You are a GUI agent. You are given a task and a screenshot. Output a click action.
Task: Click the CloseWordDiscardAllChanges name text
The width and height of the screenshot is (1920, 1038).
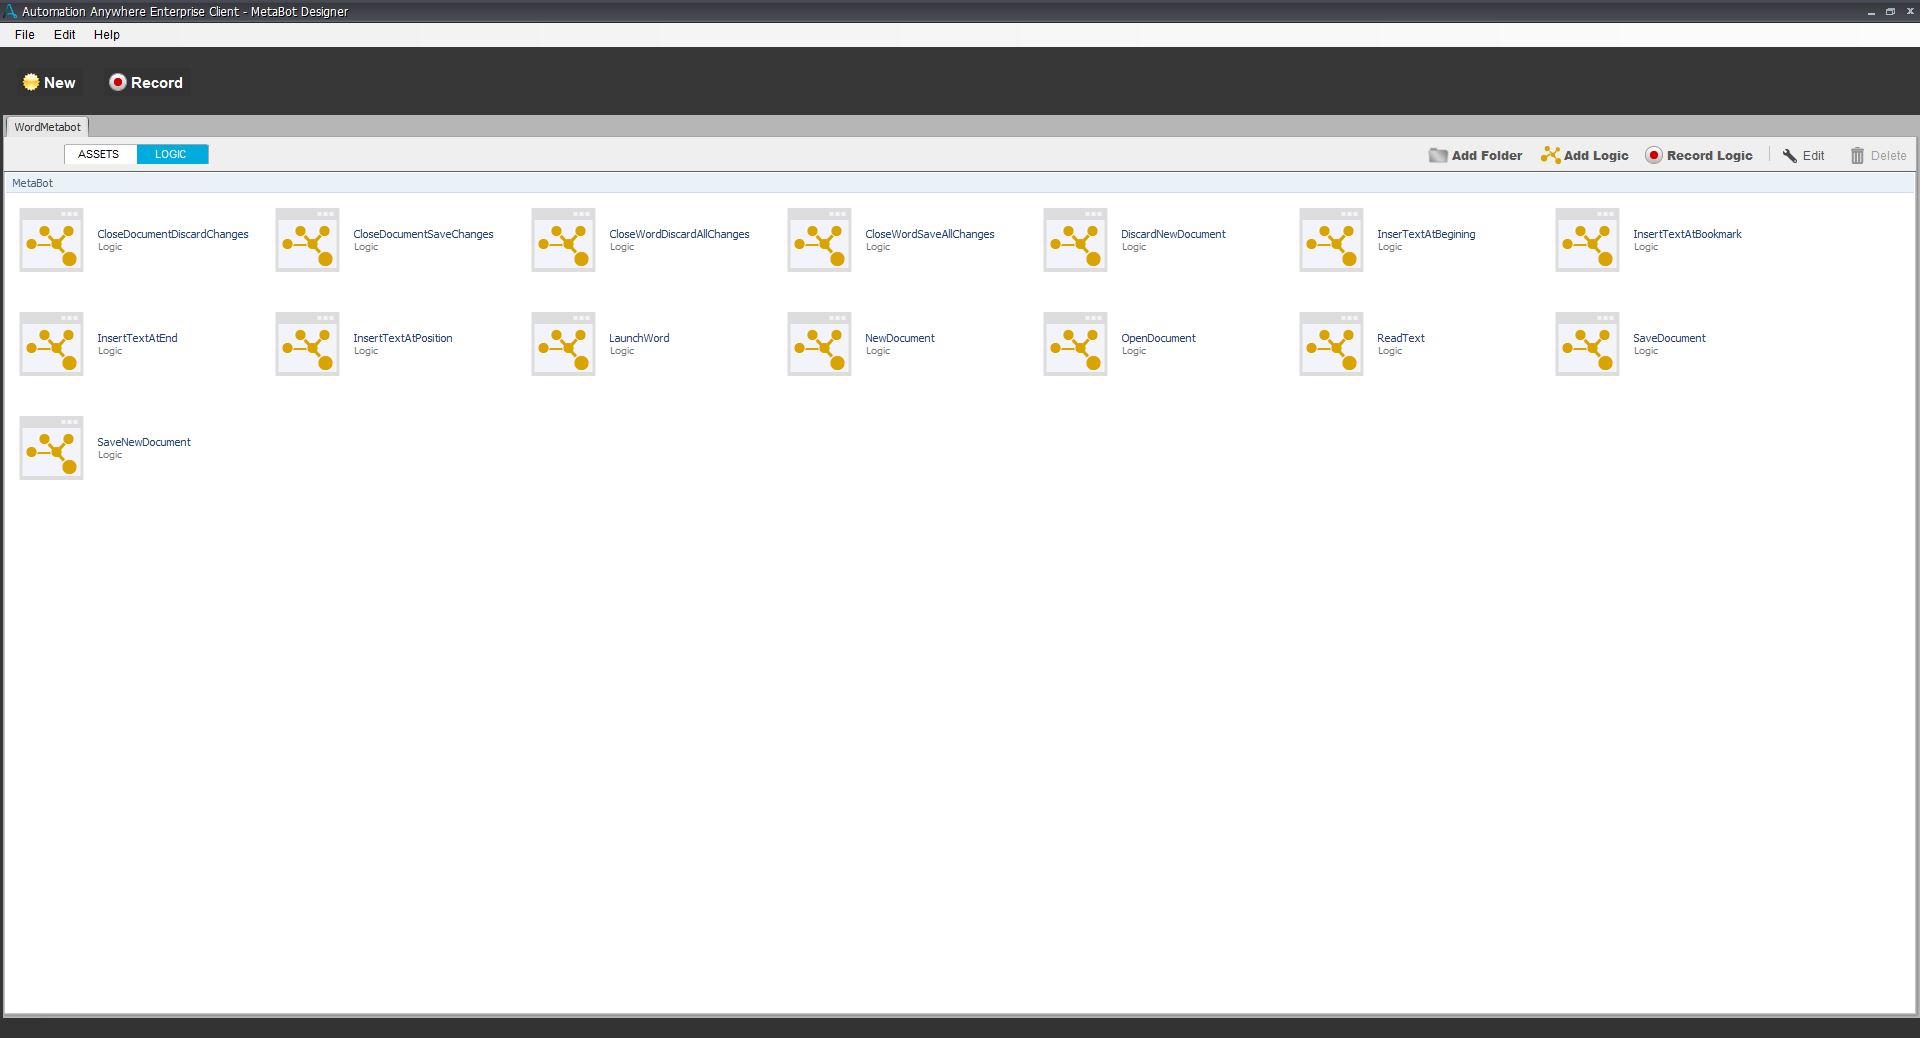(679, 234)
